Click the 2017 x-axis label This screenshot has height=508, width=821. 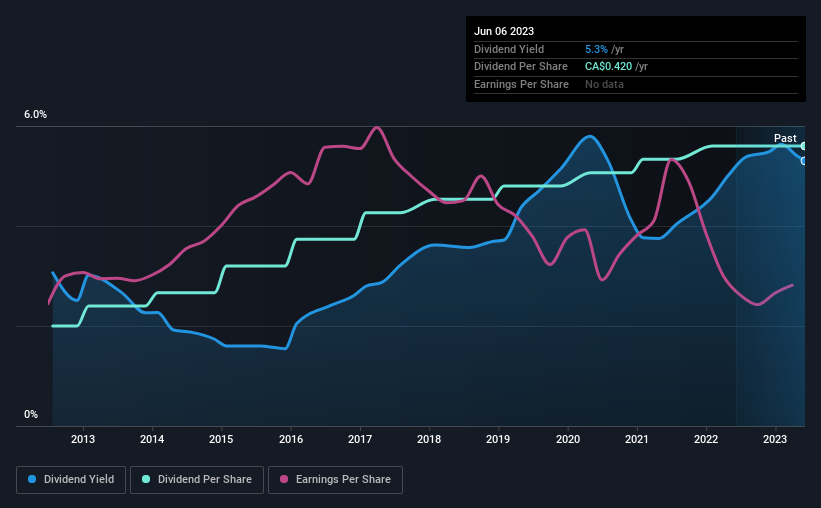click(360, 439)
